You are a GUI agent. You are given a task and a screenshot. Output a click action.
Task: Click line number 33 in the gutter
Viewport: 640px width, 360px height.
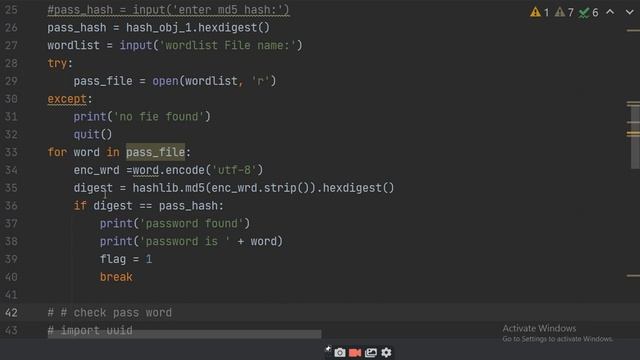[x=11, y=152]
